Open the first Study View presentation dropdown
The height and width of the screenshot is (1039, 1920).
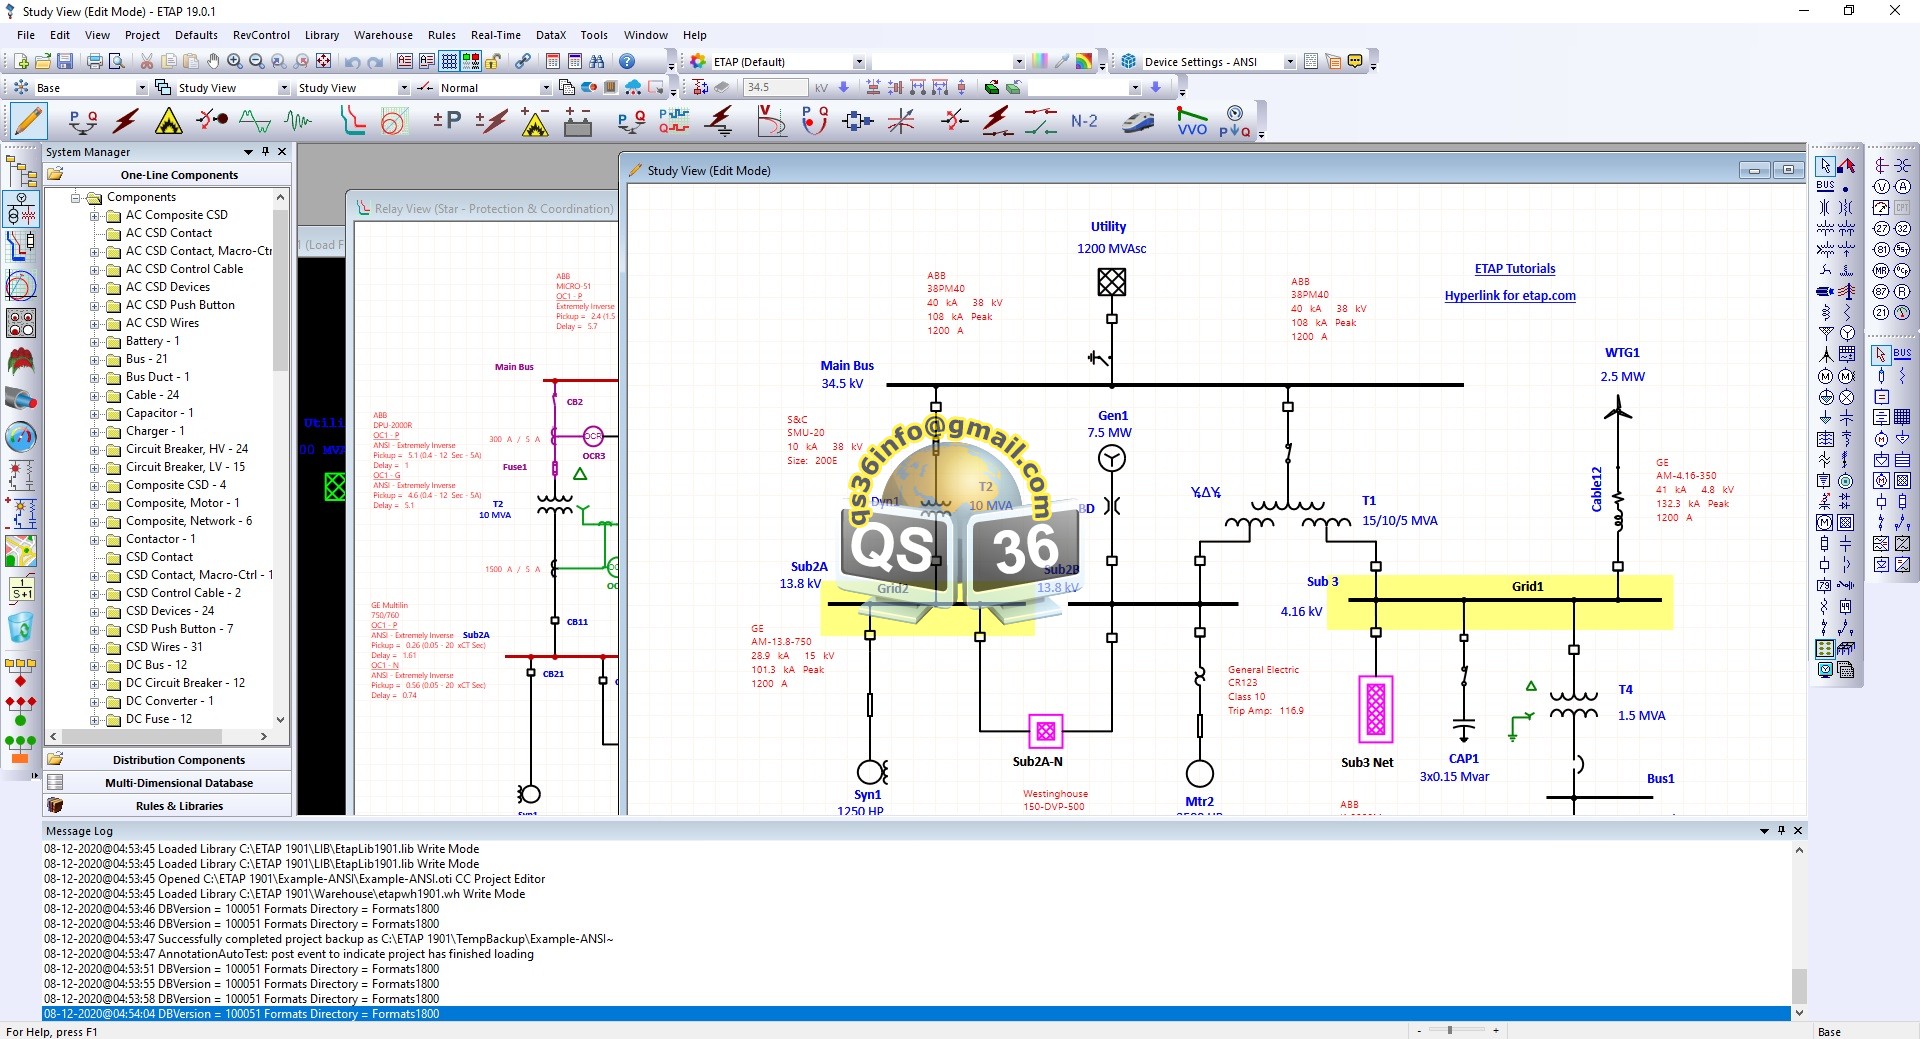284,88
